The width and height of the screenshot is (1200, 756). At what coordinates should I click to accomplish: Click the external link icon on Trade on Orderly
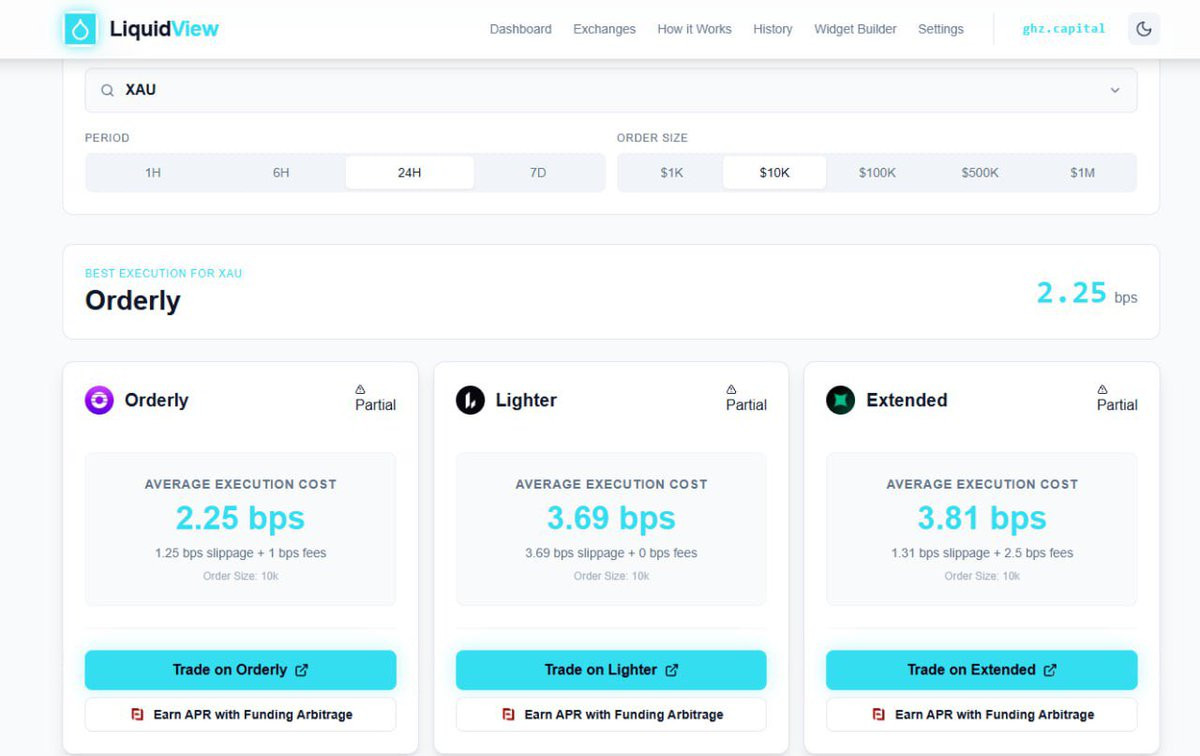tap(302, 670)
